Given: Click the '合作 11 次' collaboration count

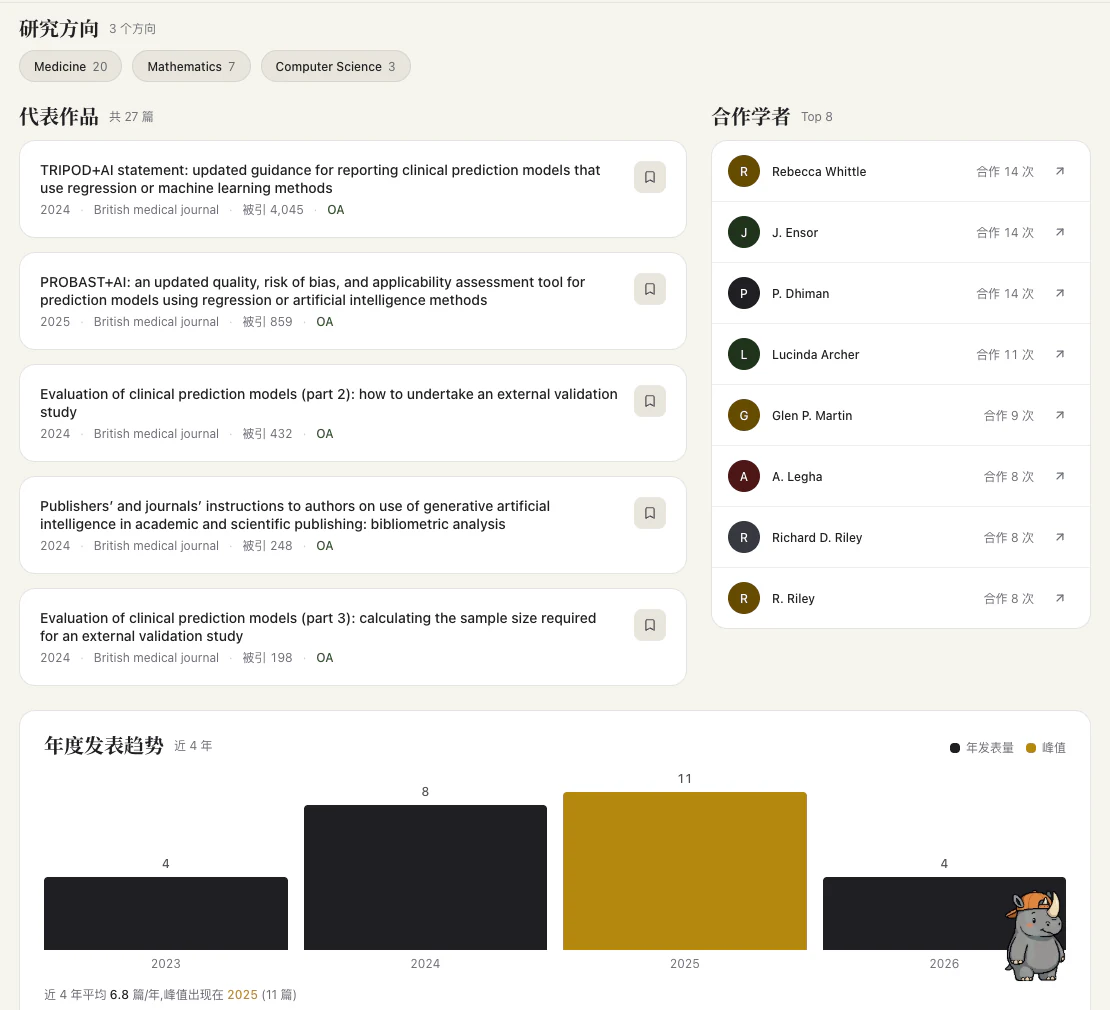Looking at the screenshot, I should (x=1005, y=354).
